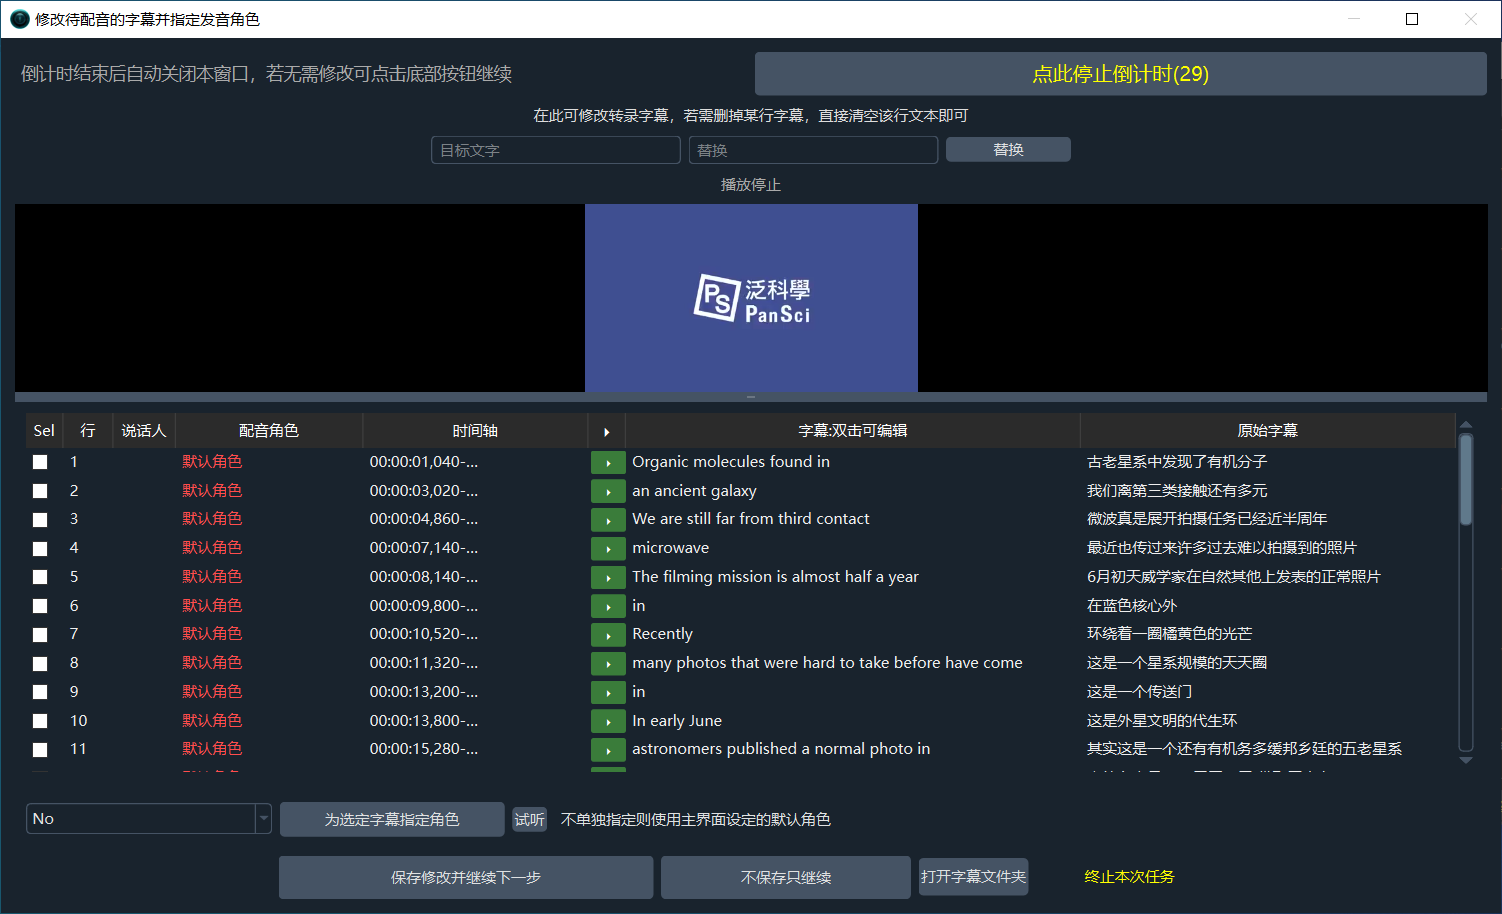Click original subtitle 在蓝色核心外
Viewport: 1502px width, 914px height.
pos(1132,606)
